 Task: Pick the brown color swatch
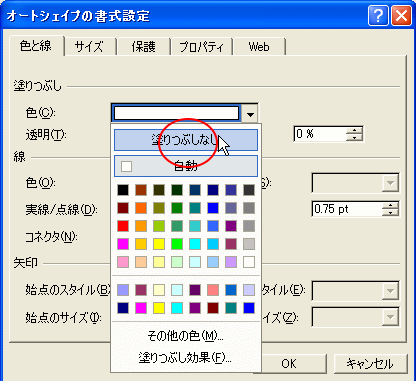click(x=141, y=190)
